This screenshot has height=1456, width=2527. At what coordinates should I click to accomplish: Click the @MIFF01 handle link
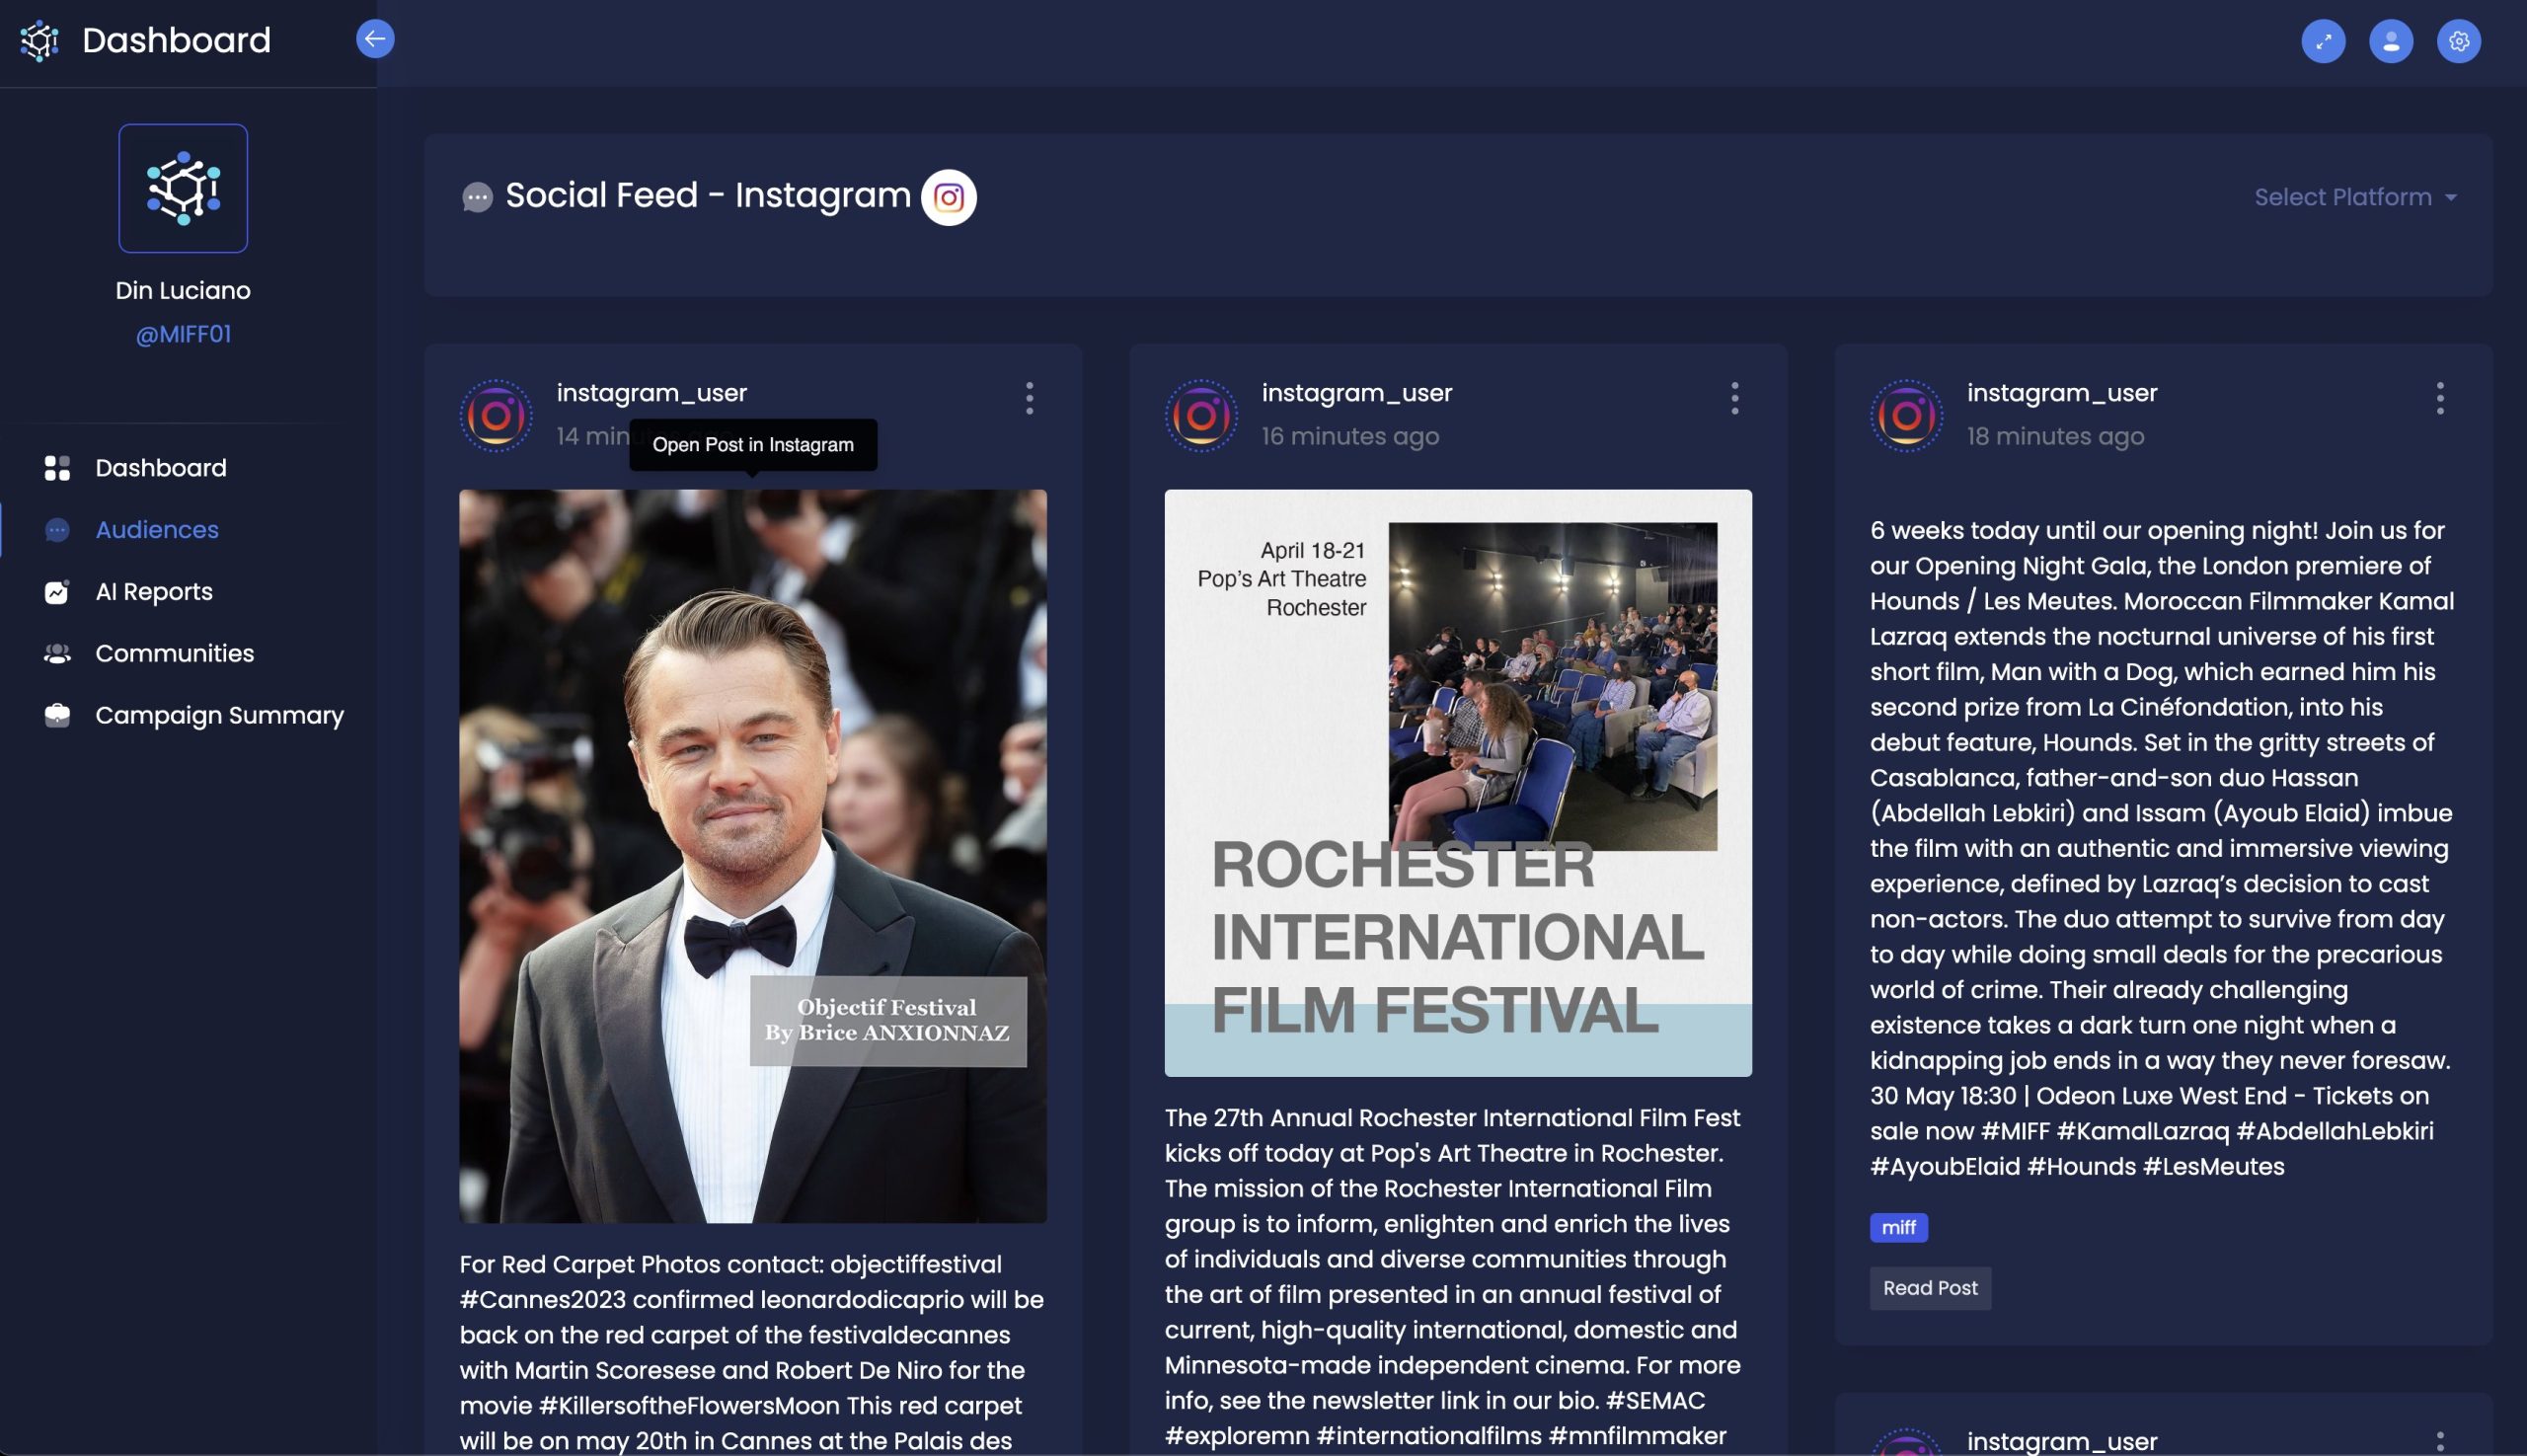(x=183, y=334)
